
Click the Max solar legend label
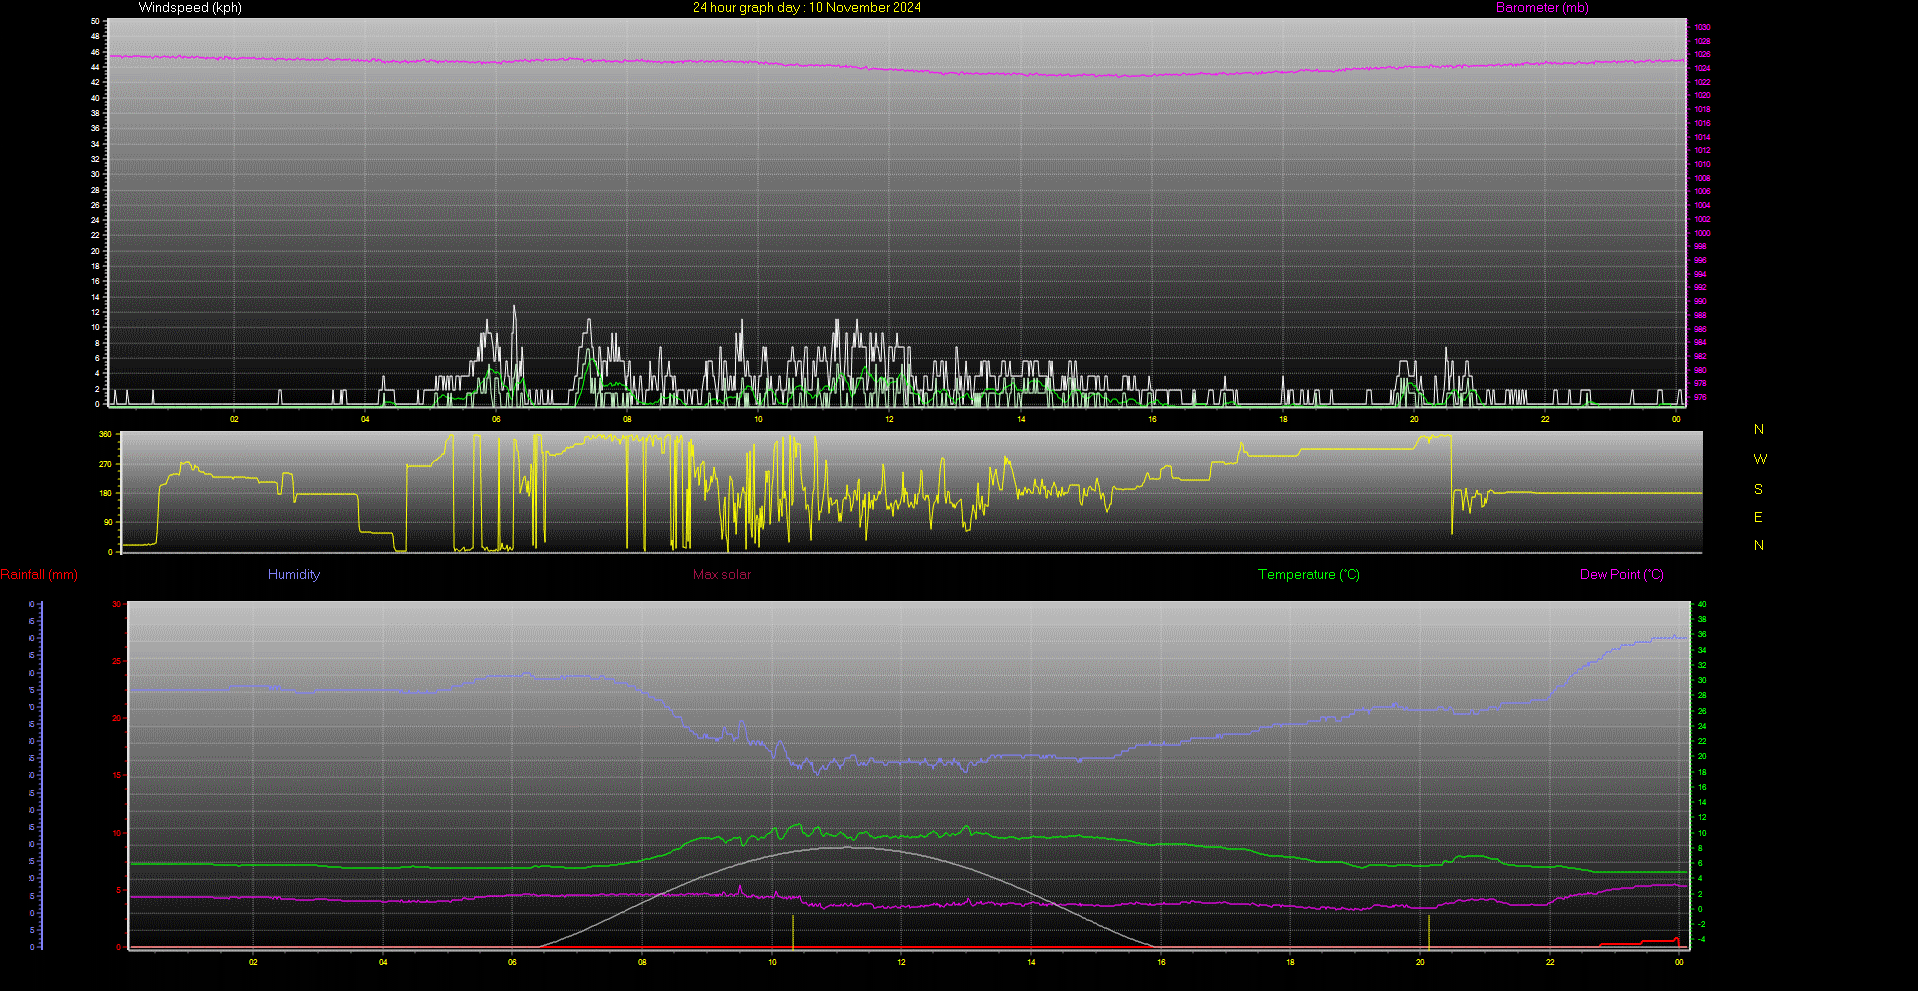(x=722, y=575)
